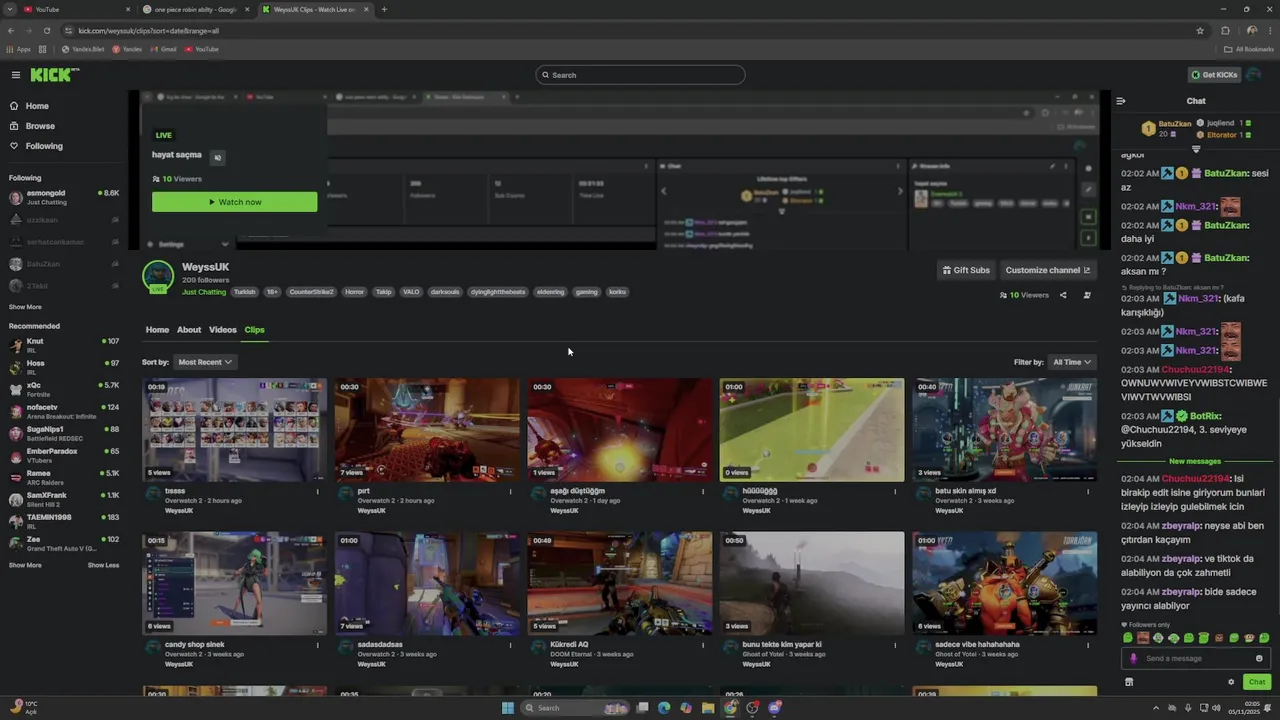Reload the page in Chrome

coord(46,31)
